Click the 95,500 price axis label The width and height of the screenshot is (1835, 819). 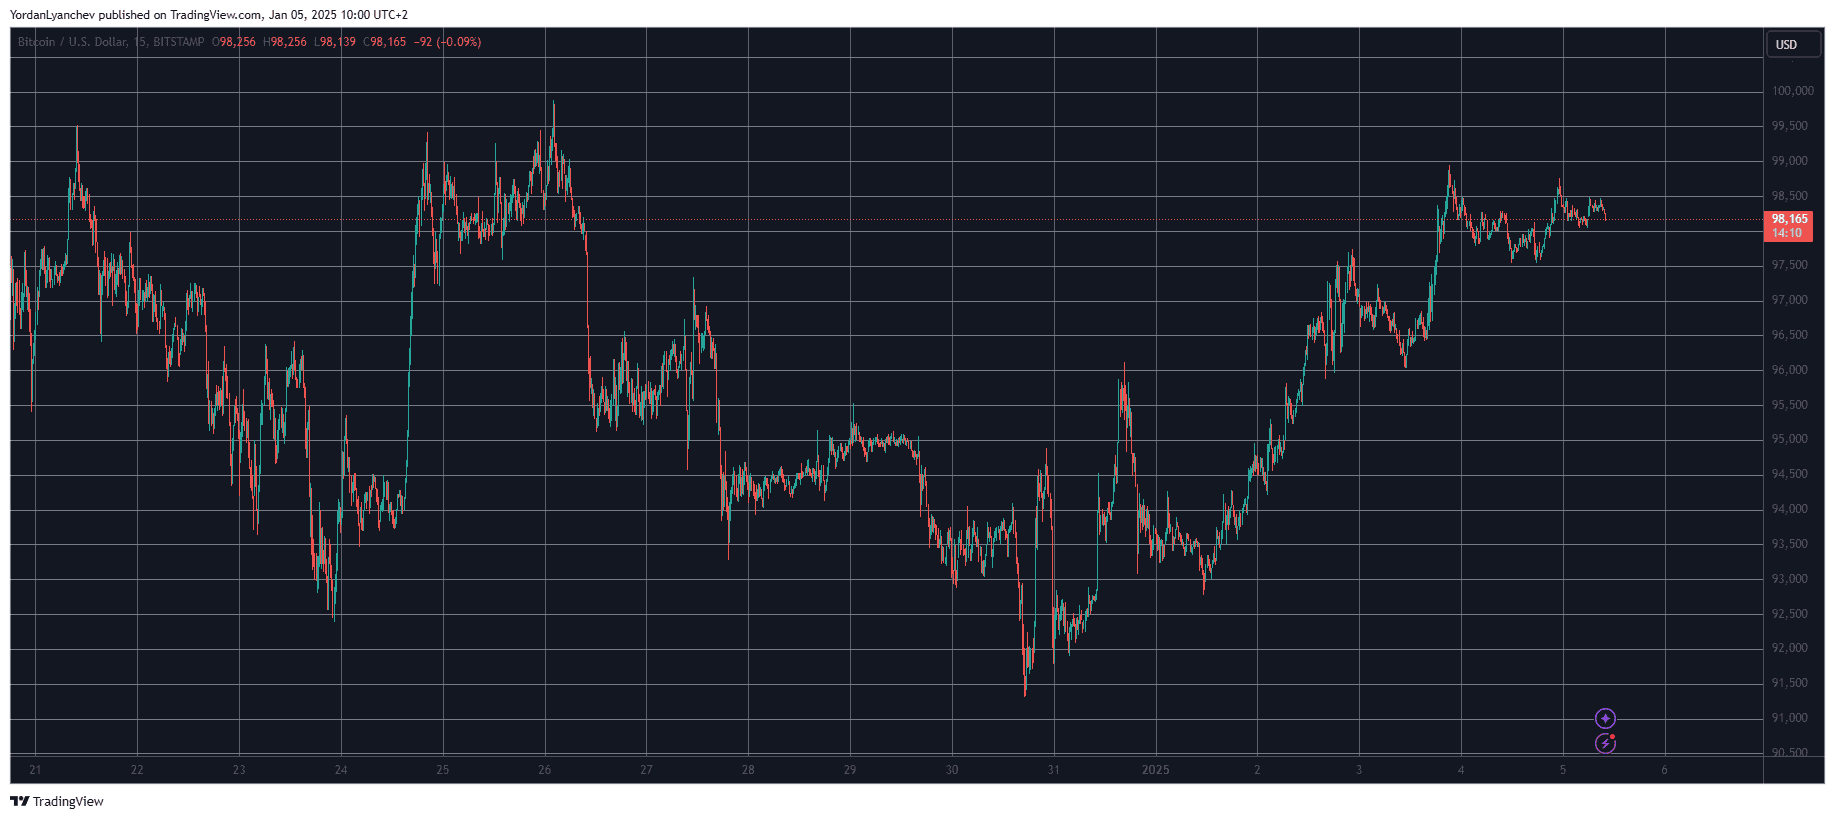click(1789, 405)
